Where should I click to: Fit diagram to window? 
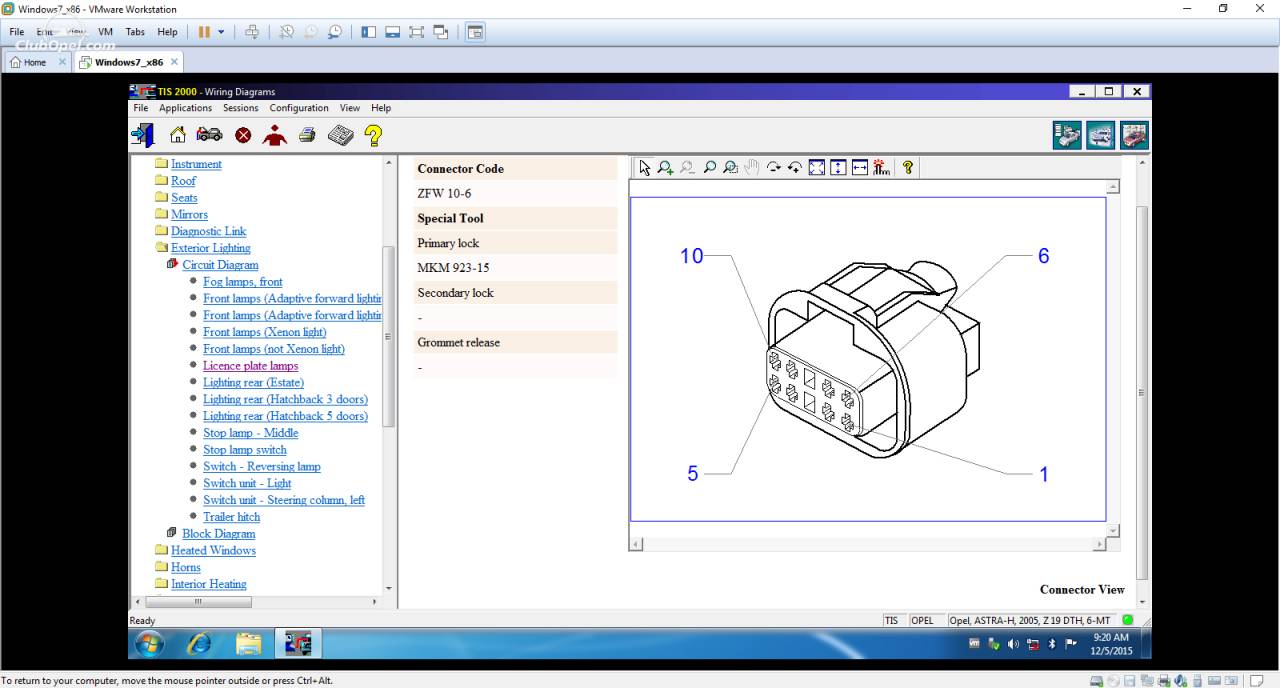pyautogui.click(x=816, y=168)
